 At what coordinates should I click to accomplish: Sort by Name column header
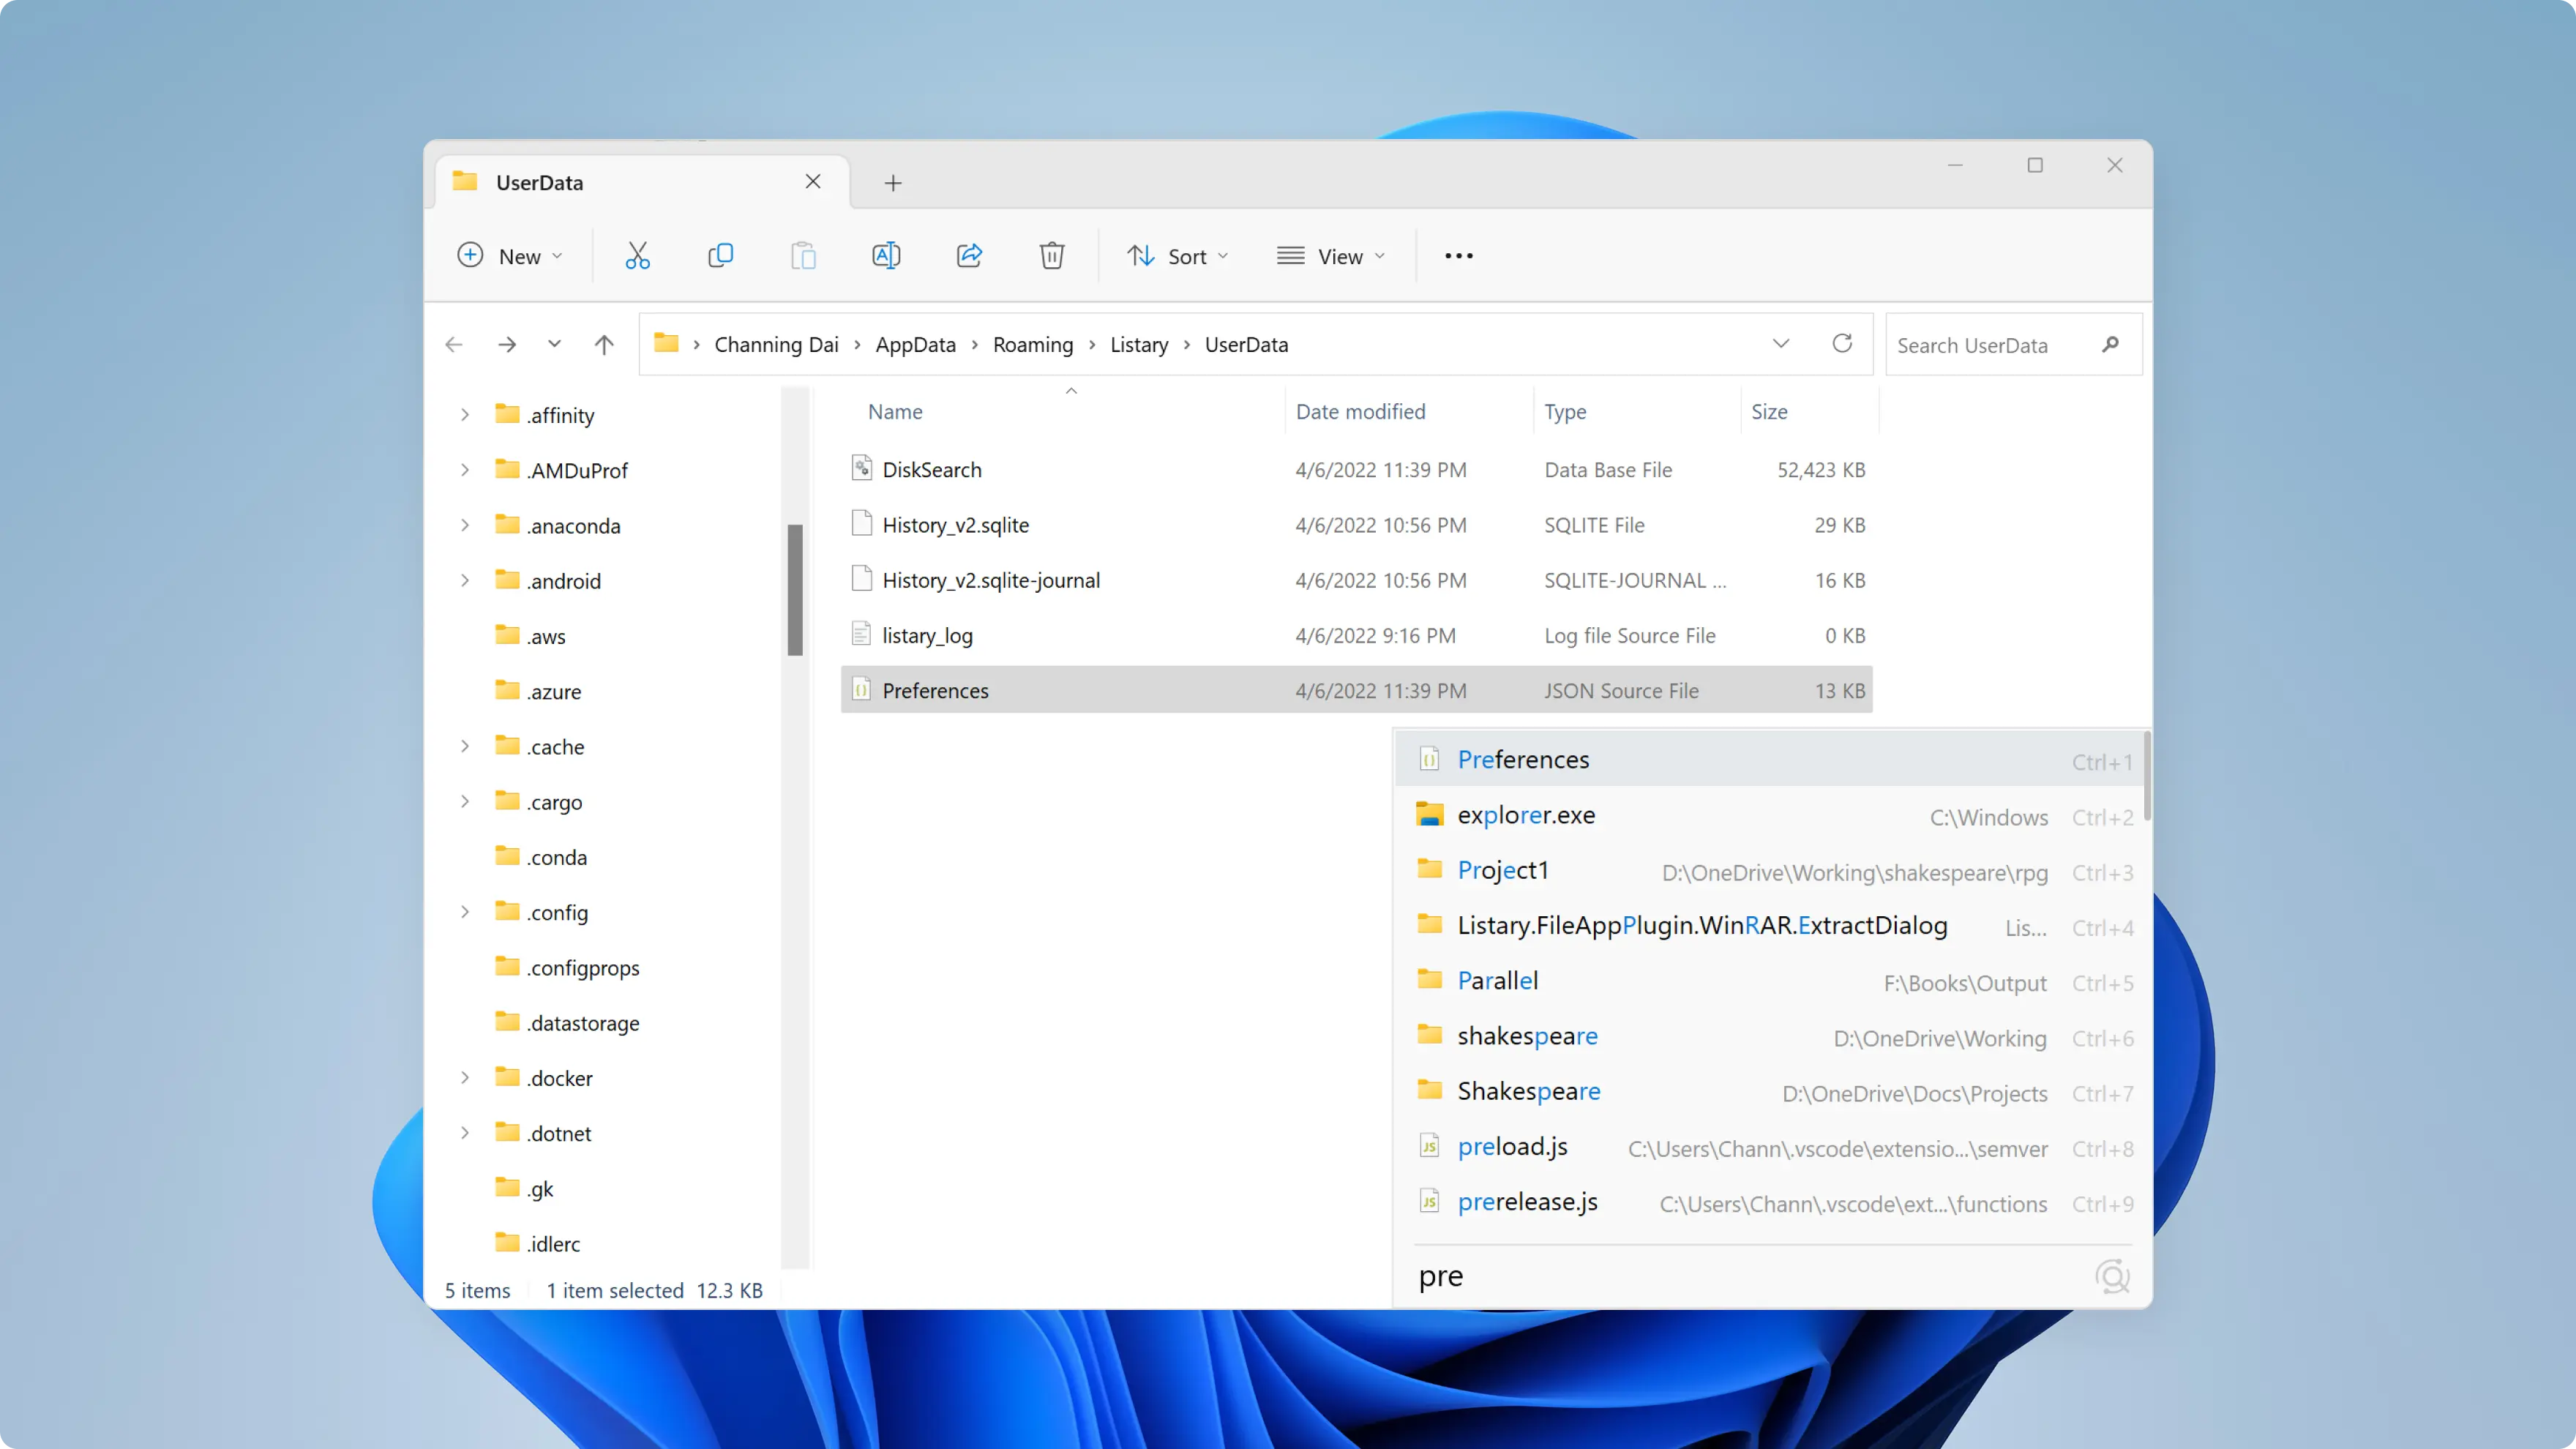point(895,412)
